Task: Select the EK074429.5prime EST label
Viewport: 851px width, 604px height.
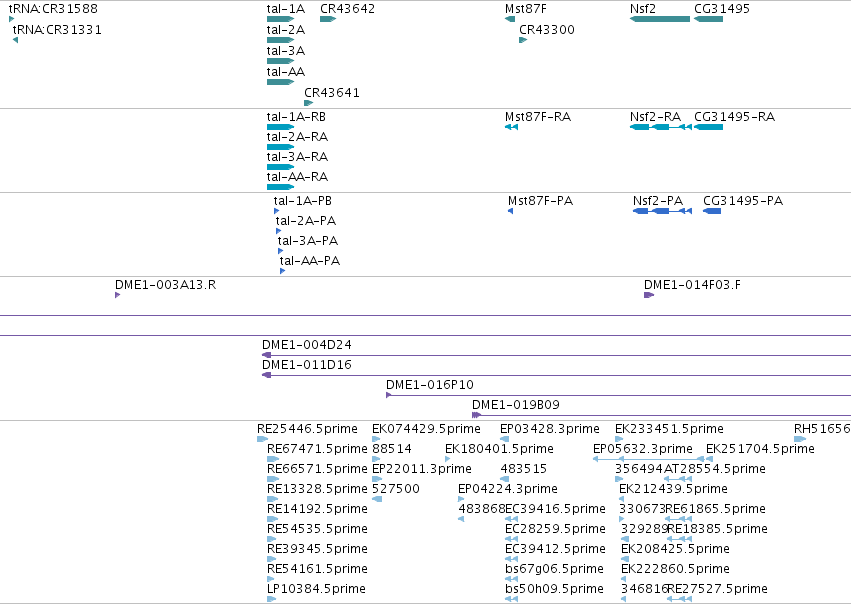Action: click(426, 429)
